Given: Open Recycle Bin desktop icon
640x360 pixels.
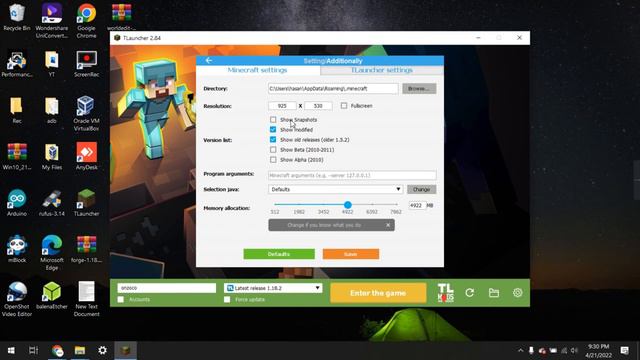Looking at the screenshot, I should 17,18.
